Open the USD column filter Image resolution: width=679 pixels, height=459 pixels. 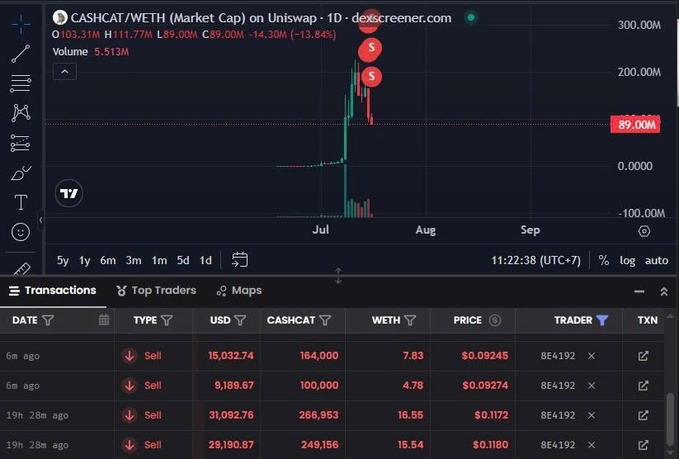point(240,320)
